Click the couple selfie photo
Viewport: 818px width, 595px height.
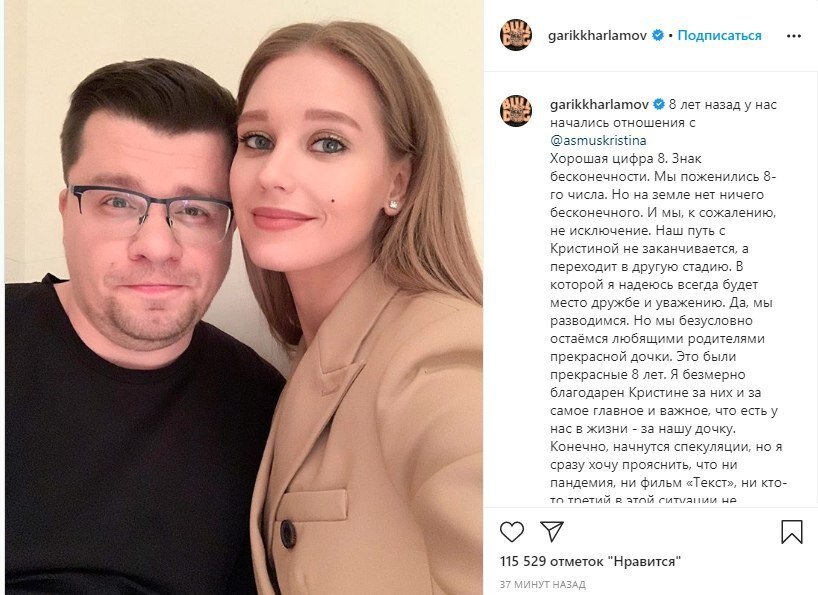point(244,297)
